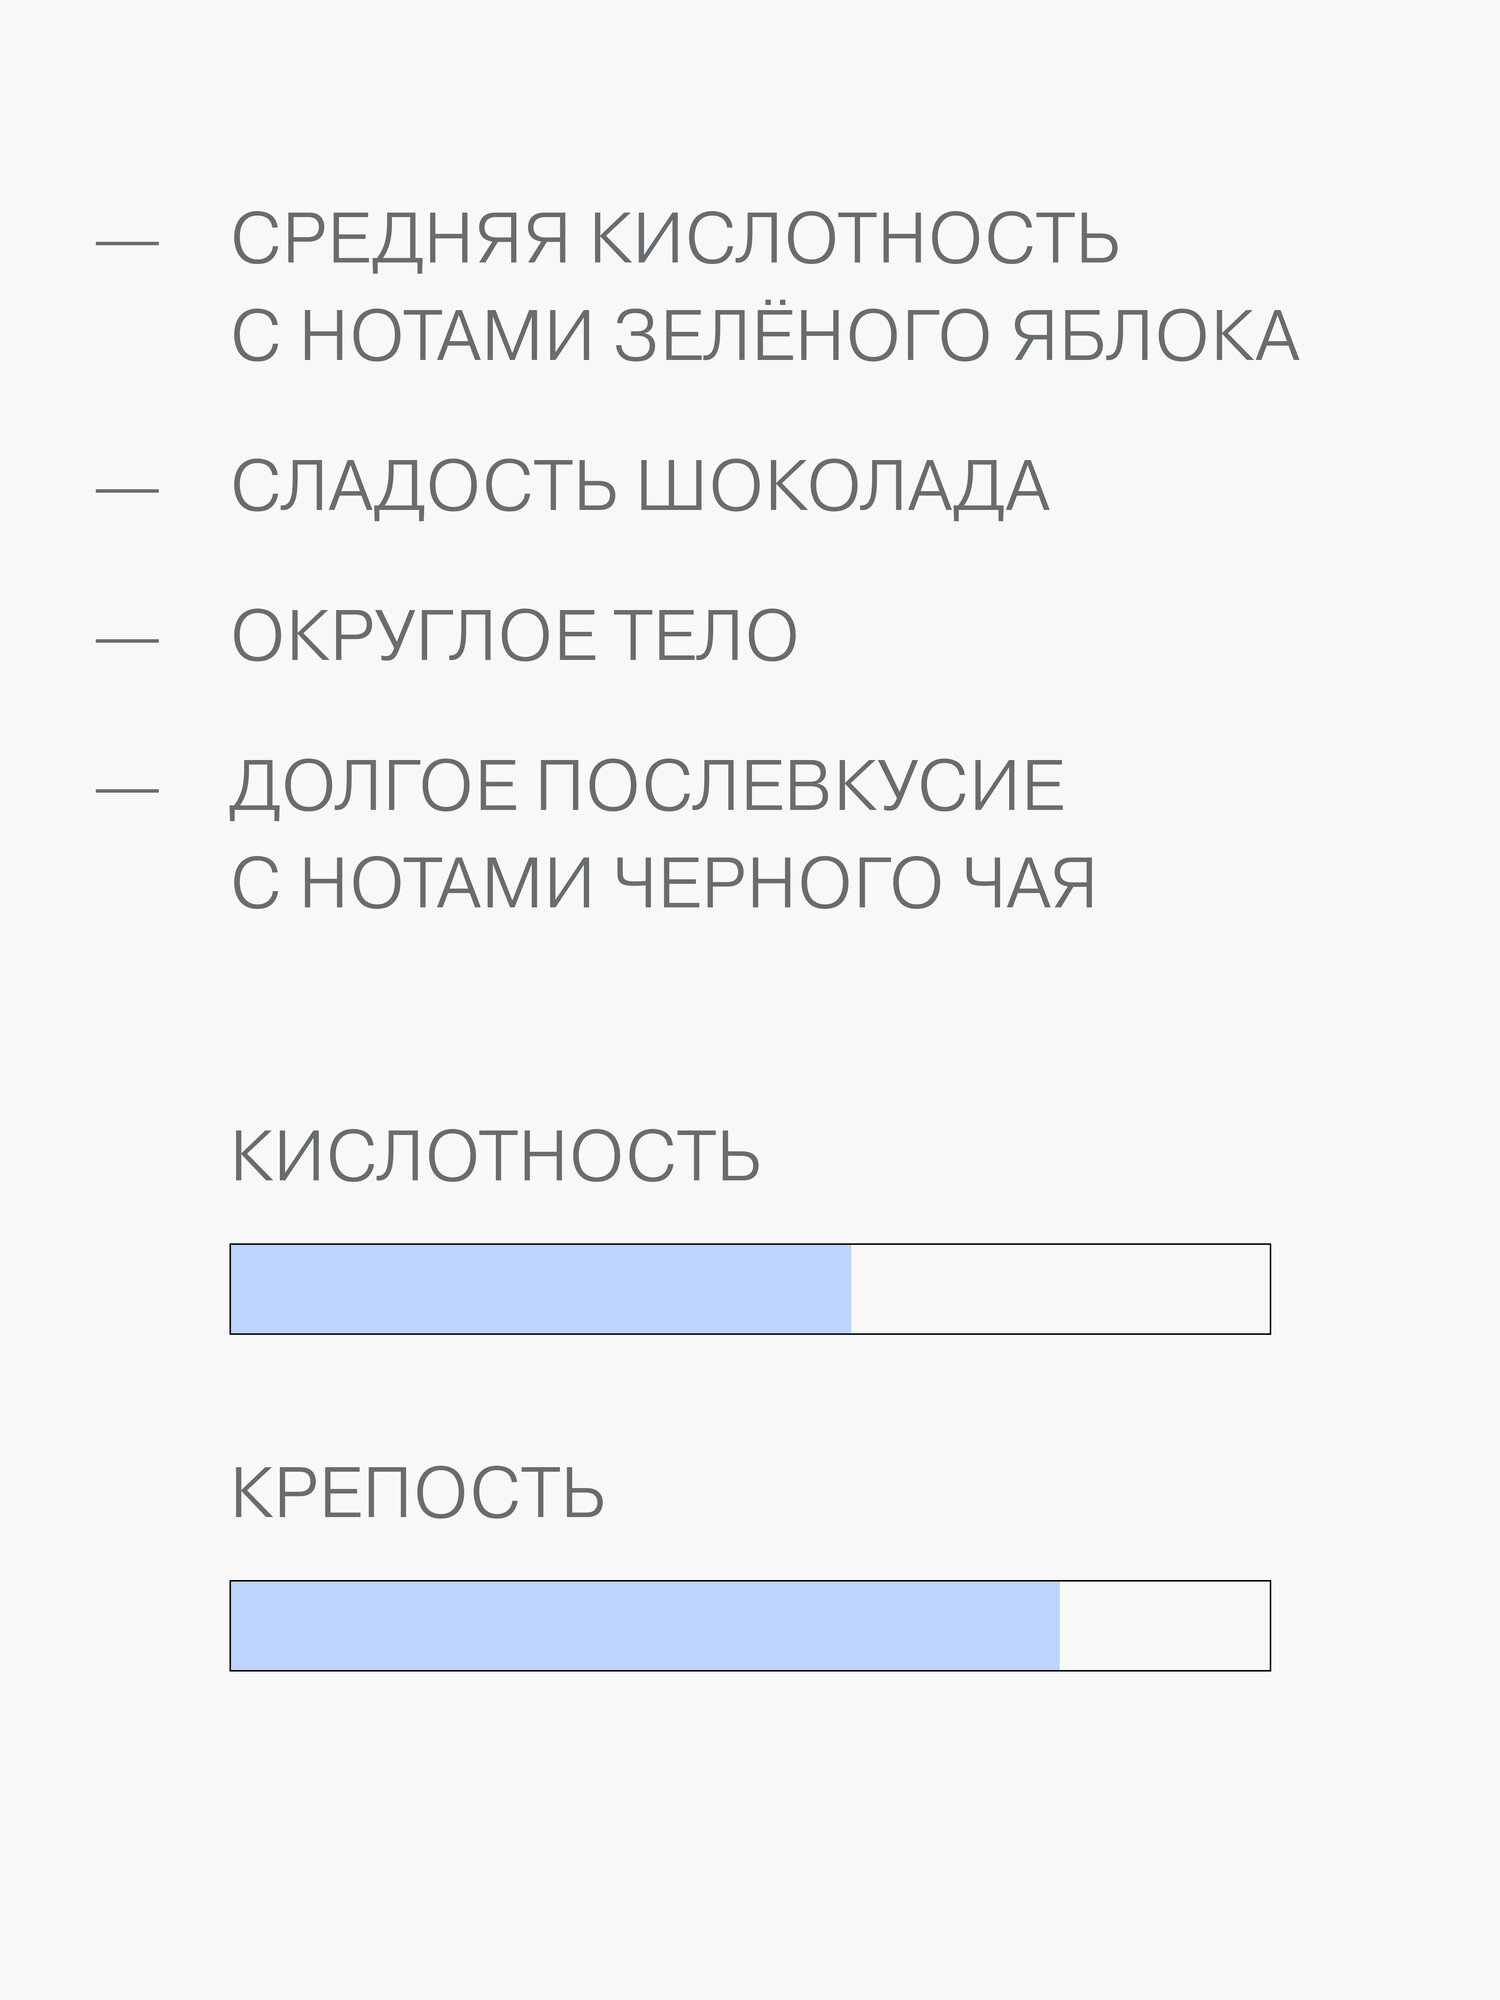Click the КИСЛОТНОСТЬ bar label

pyautogui.click(x=496, y=1156)
